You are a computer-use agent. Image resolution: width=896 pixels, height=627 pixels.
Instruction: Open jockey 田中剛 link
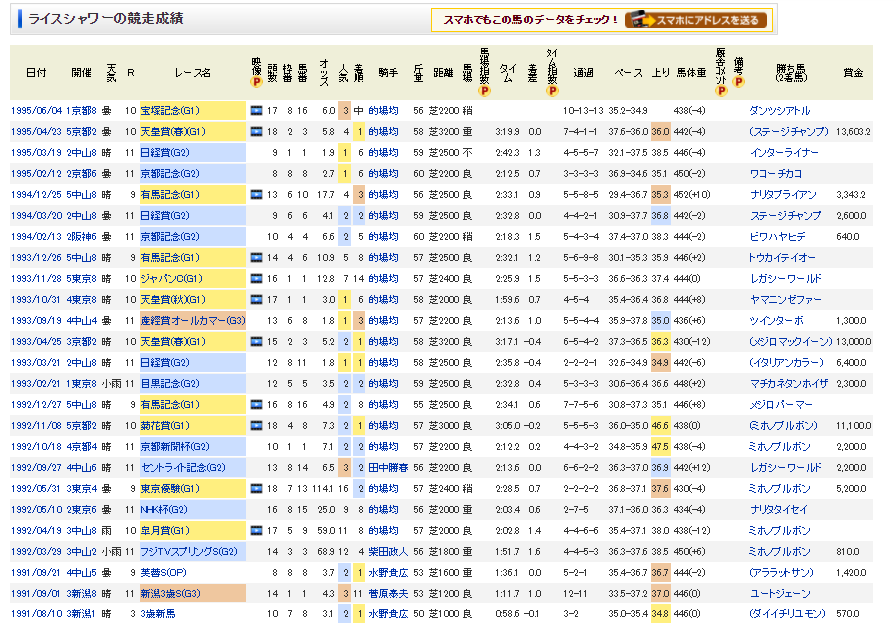point(387,467)
